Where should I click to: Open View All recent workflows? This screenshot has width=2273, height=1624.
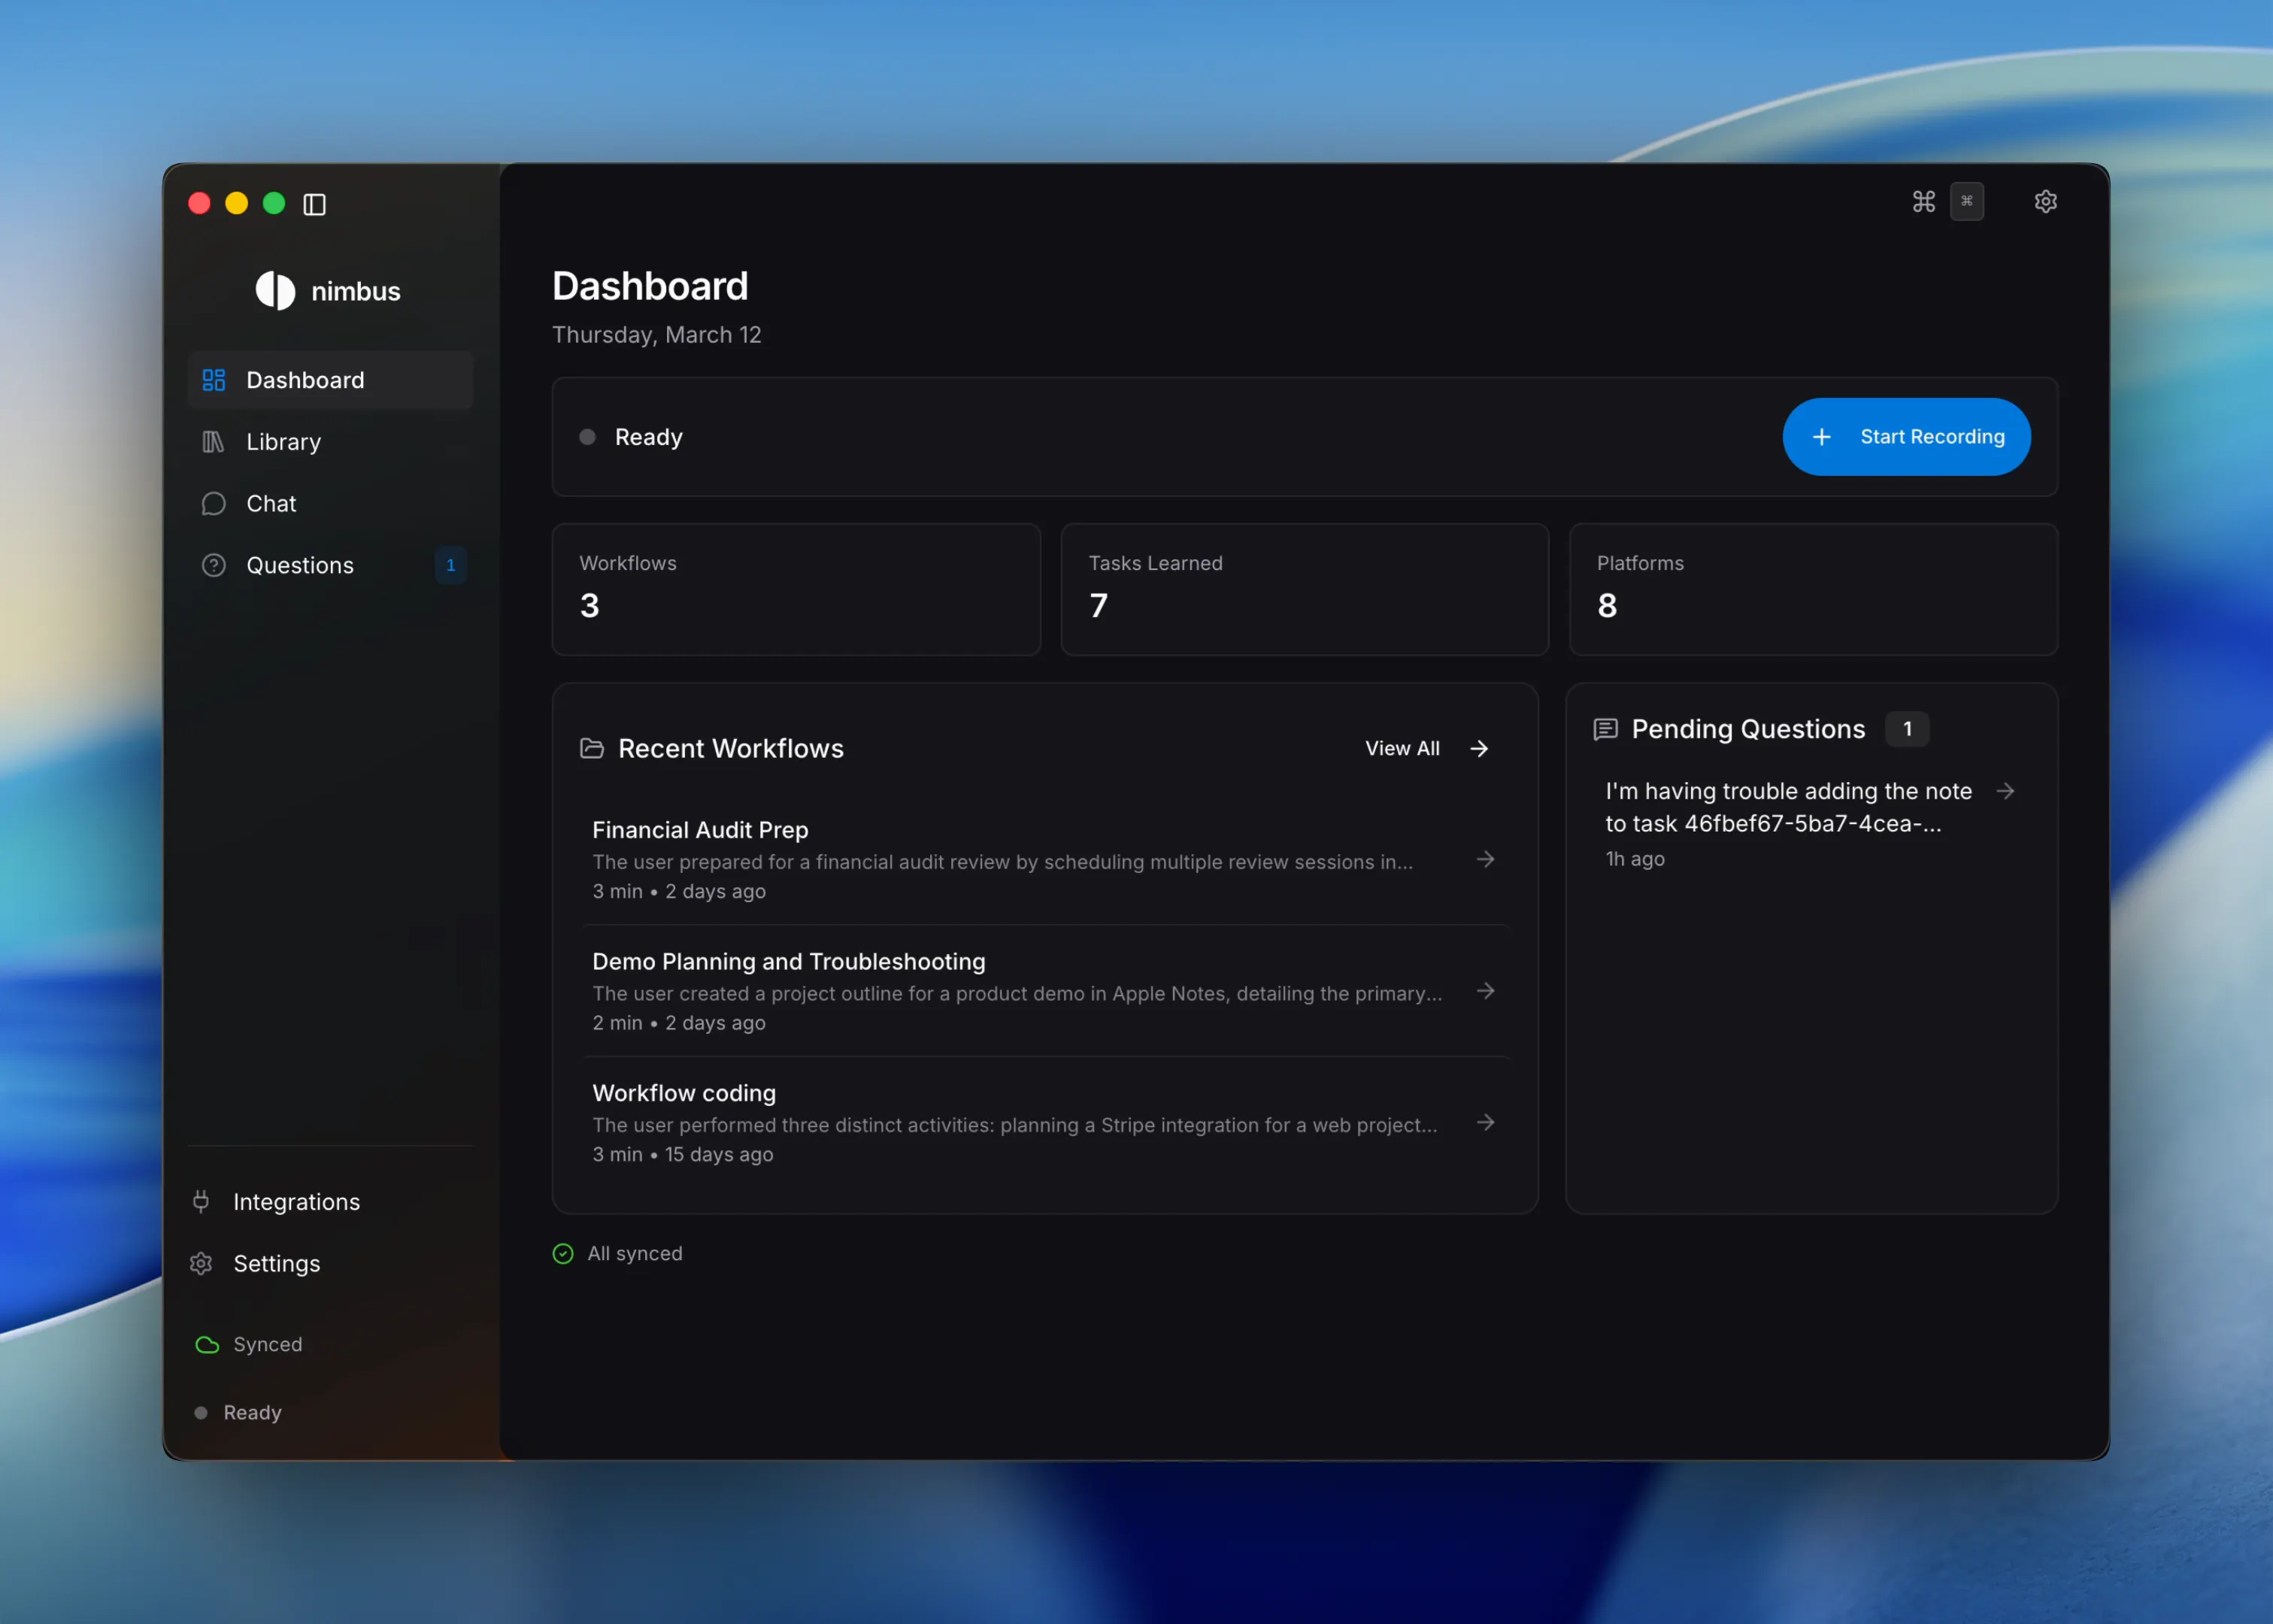(x=1427, y=749)
